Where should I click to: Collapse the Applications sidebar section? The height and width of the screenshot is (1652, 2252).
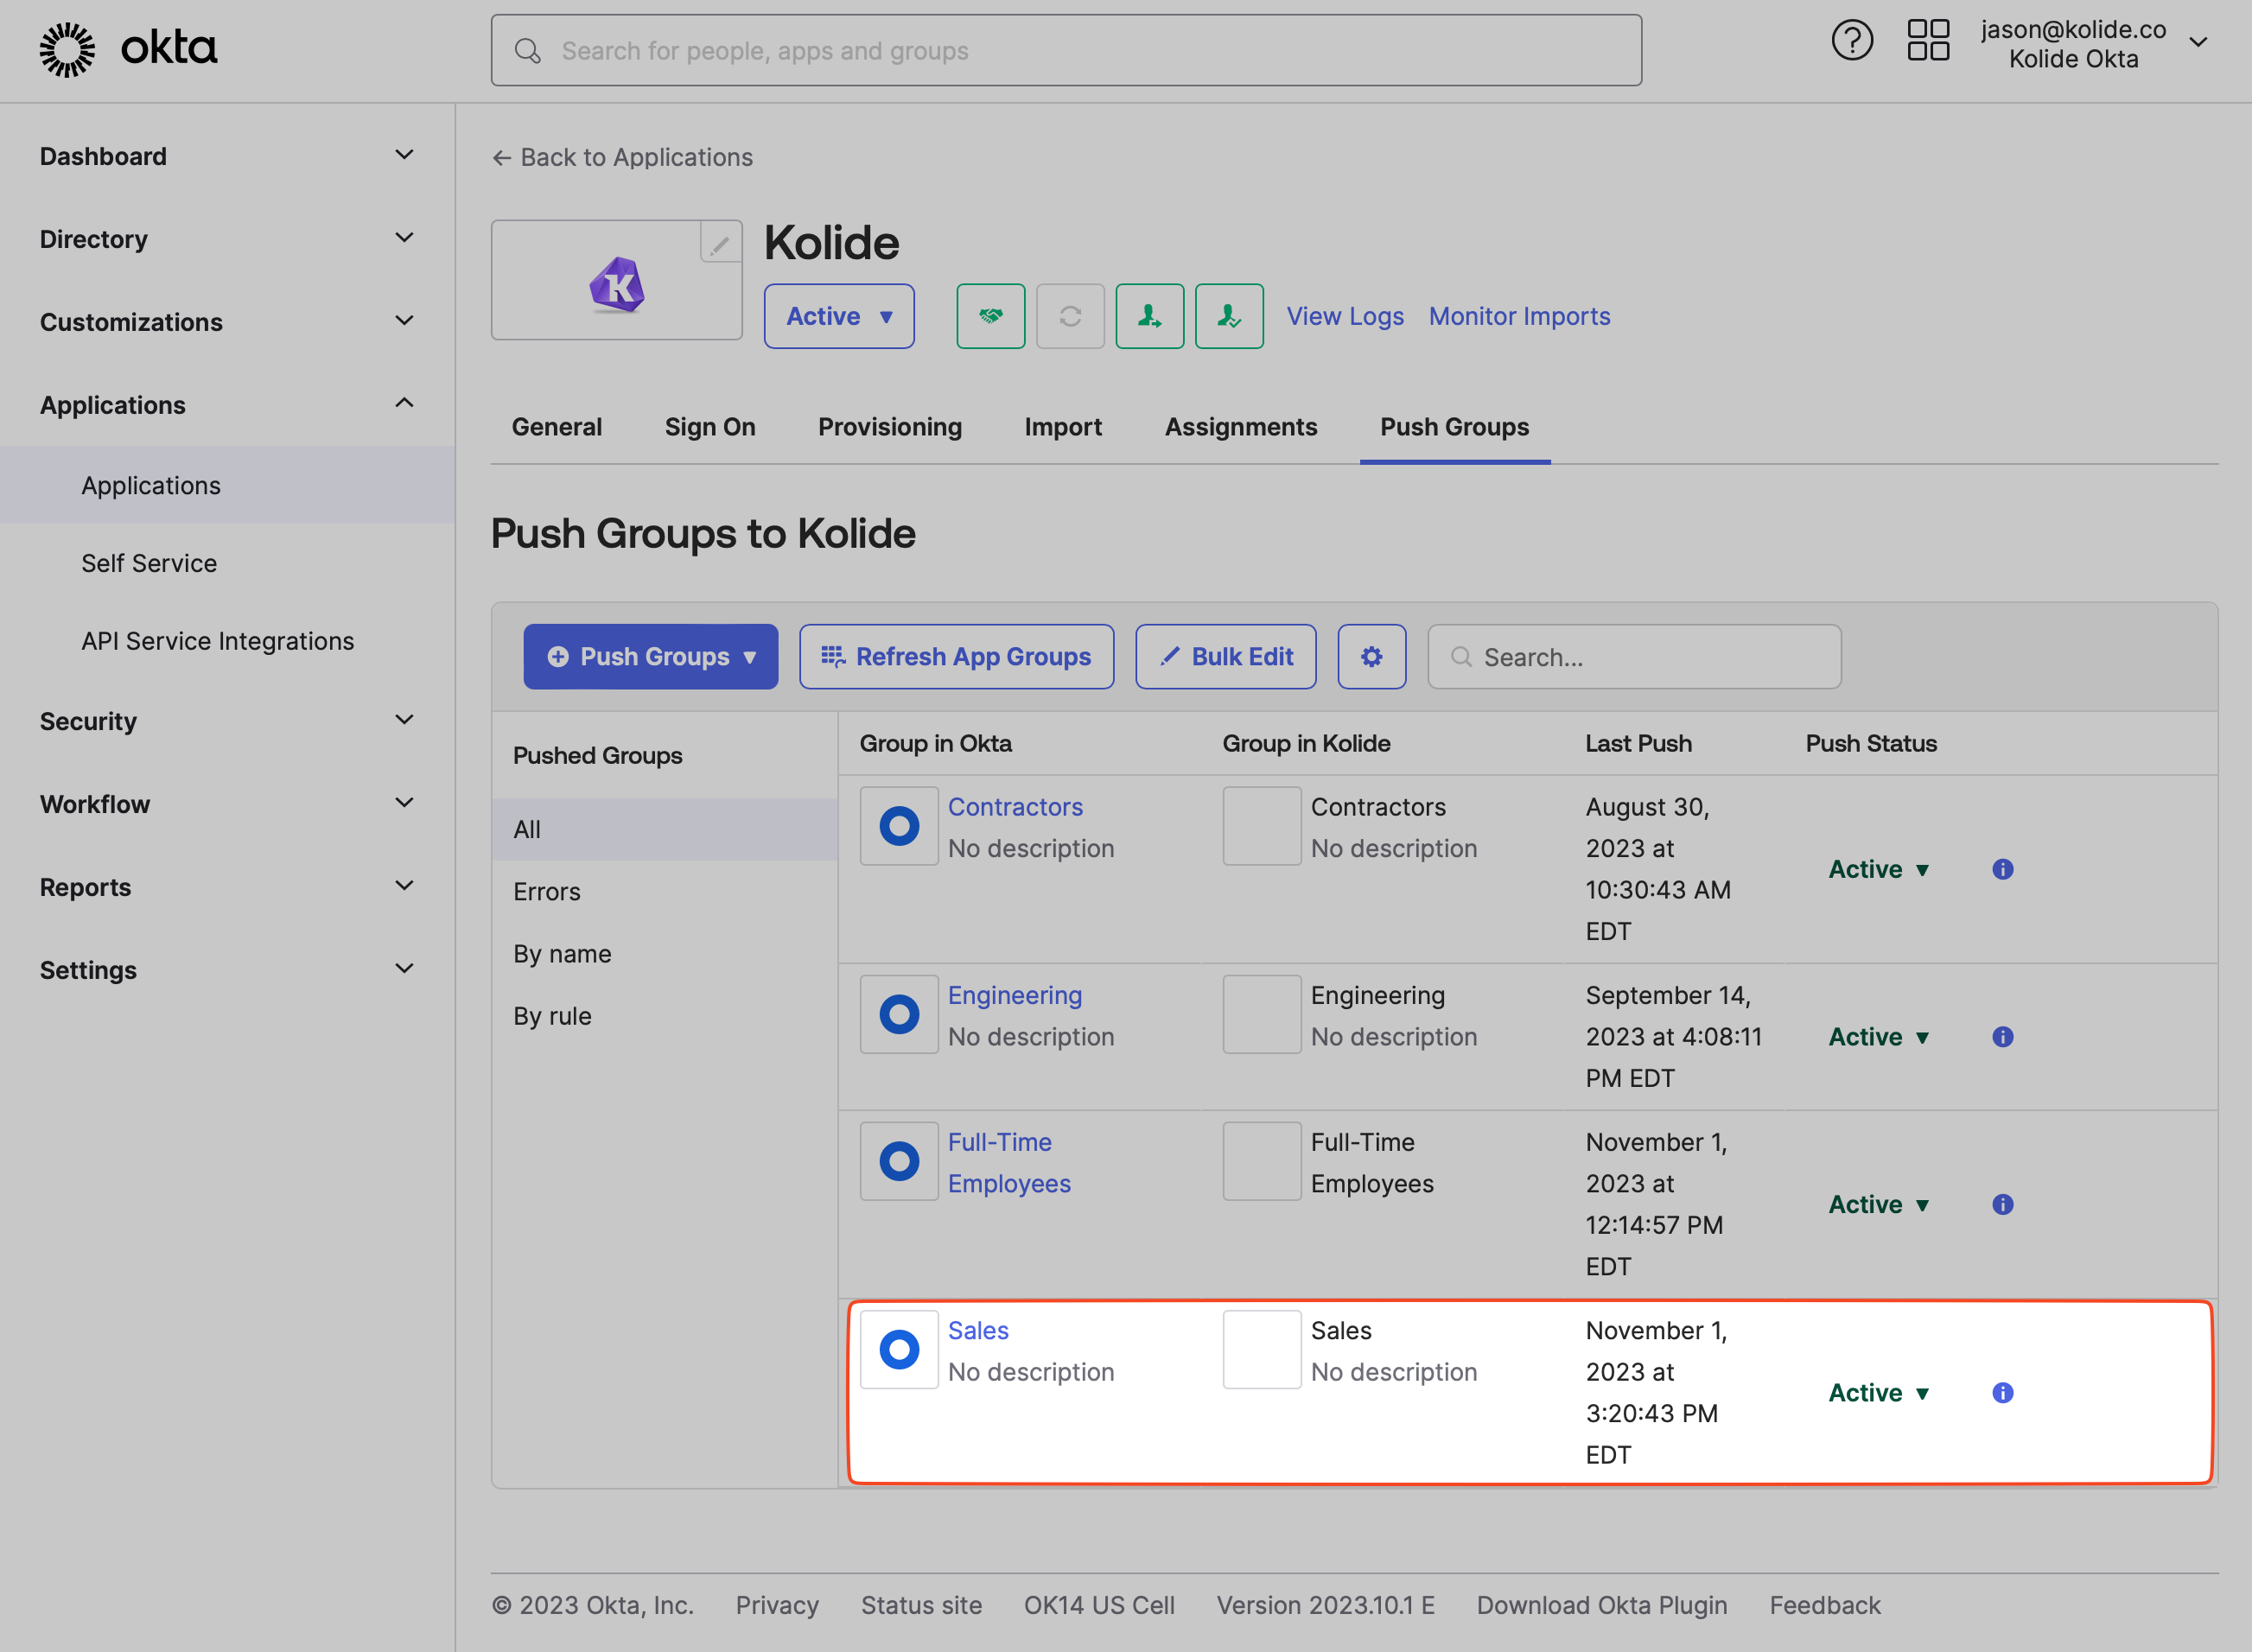(x=226, y=405)
